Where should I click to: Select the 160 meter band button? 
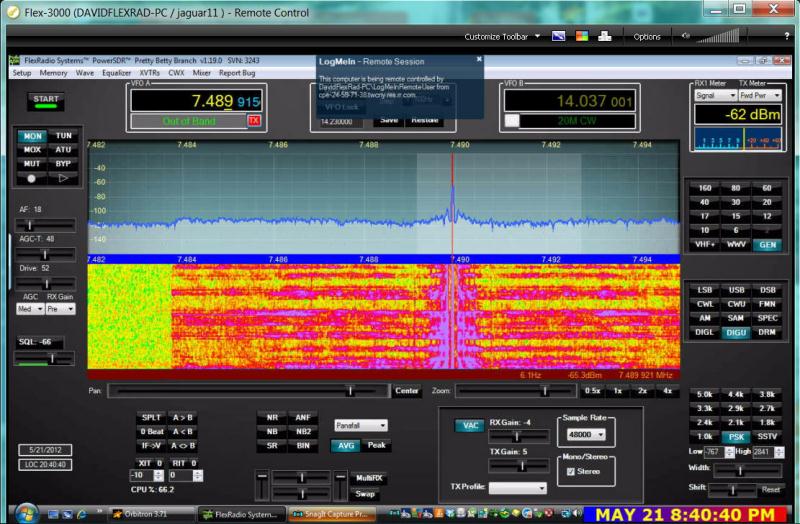point(705,188)
